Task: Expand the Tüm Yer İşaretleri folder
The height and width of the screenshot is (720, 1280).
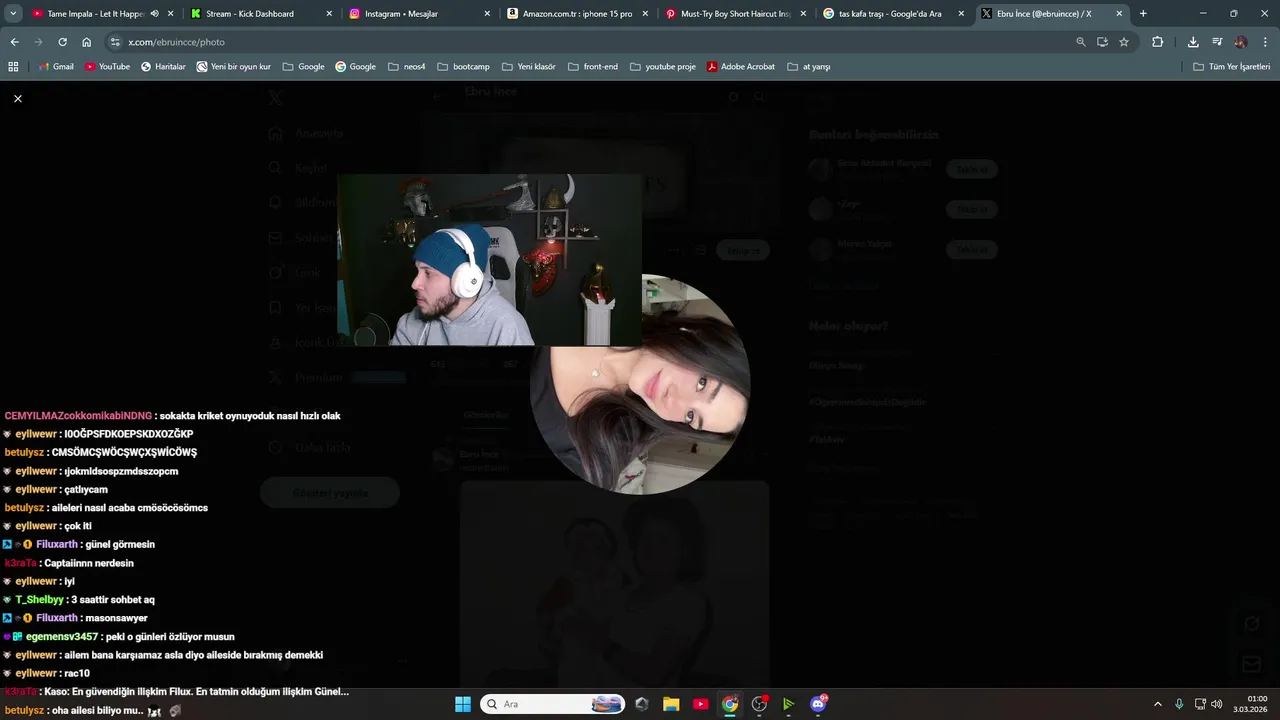Action: (1232, 66)
